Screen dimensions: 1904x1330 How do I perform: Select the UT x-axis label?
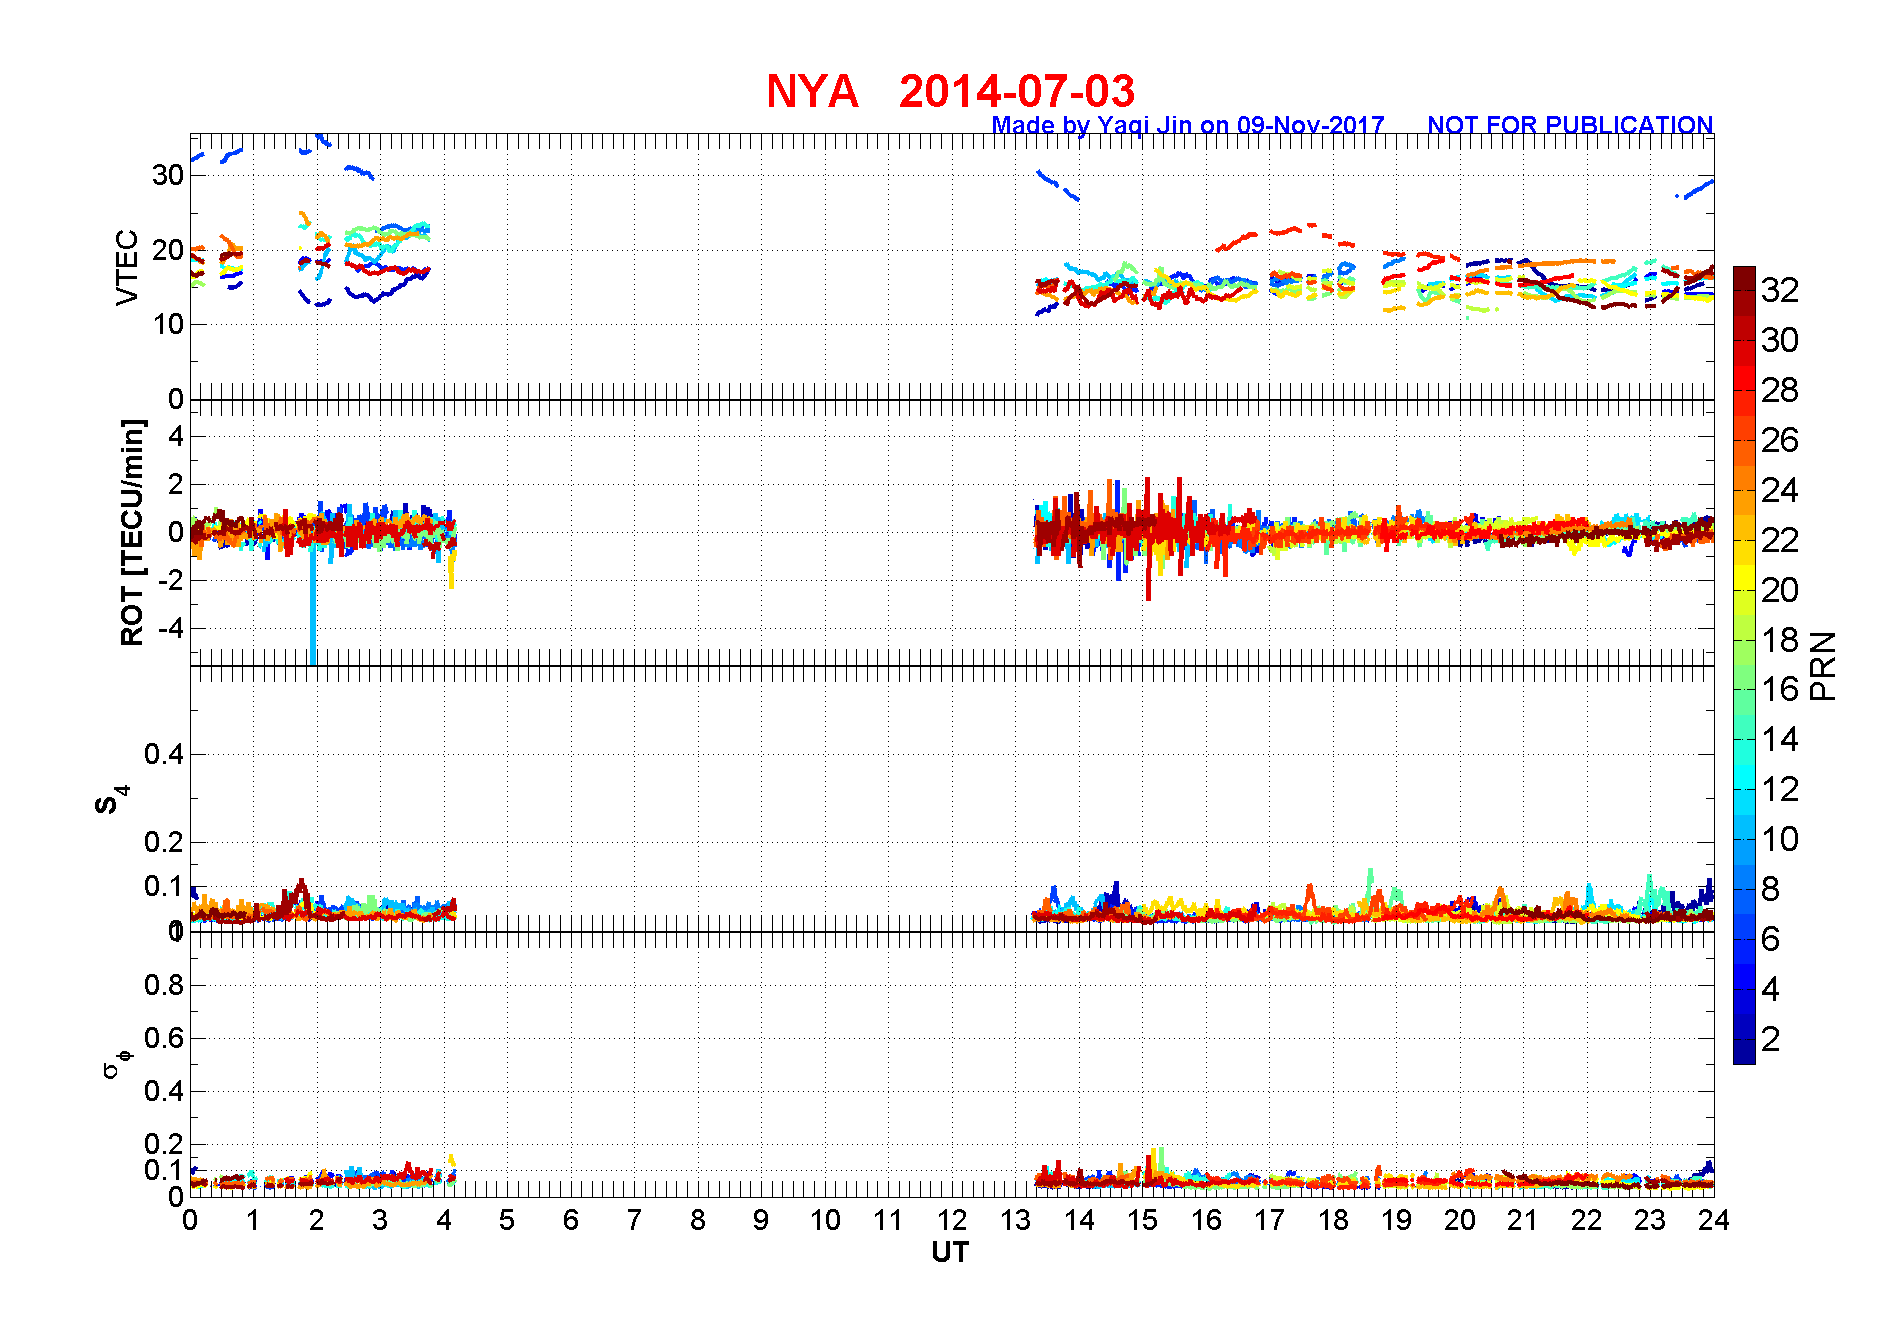(x=950, y=1252)
